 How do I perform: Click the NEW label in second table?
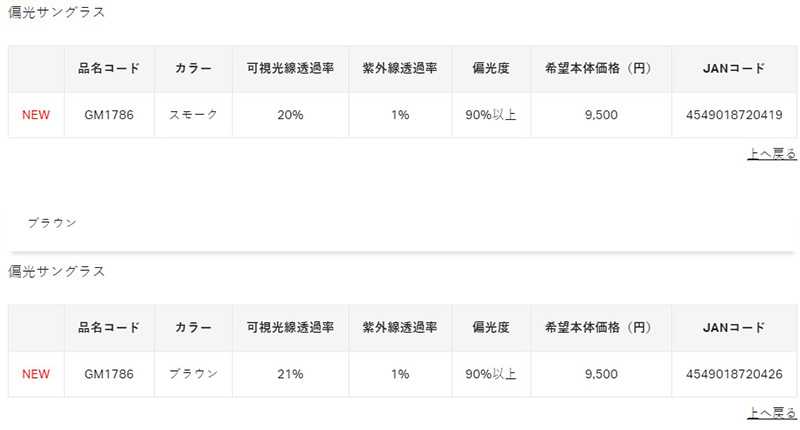[x=36, y=374]
